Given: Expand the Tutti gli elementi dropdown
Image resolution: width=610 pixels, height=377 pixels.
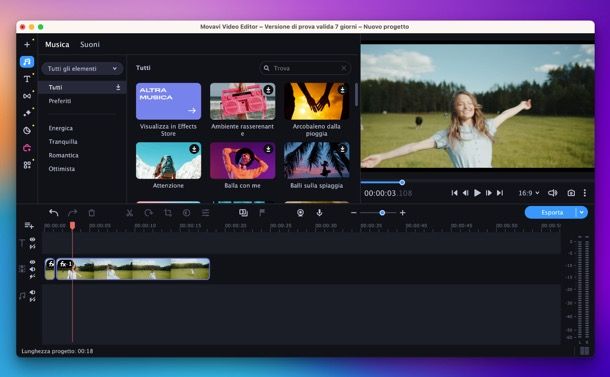Looking at the screenshot, I should coord(82,68).
